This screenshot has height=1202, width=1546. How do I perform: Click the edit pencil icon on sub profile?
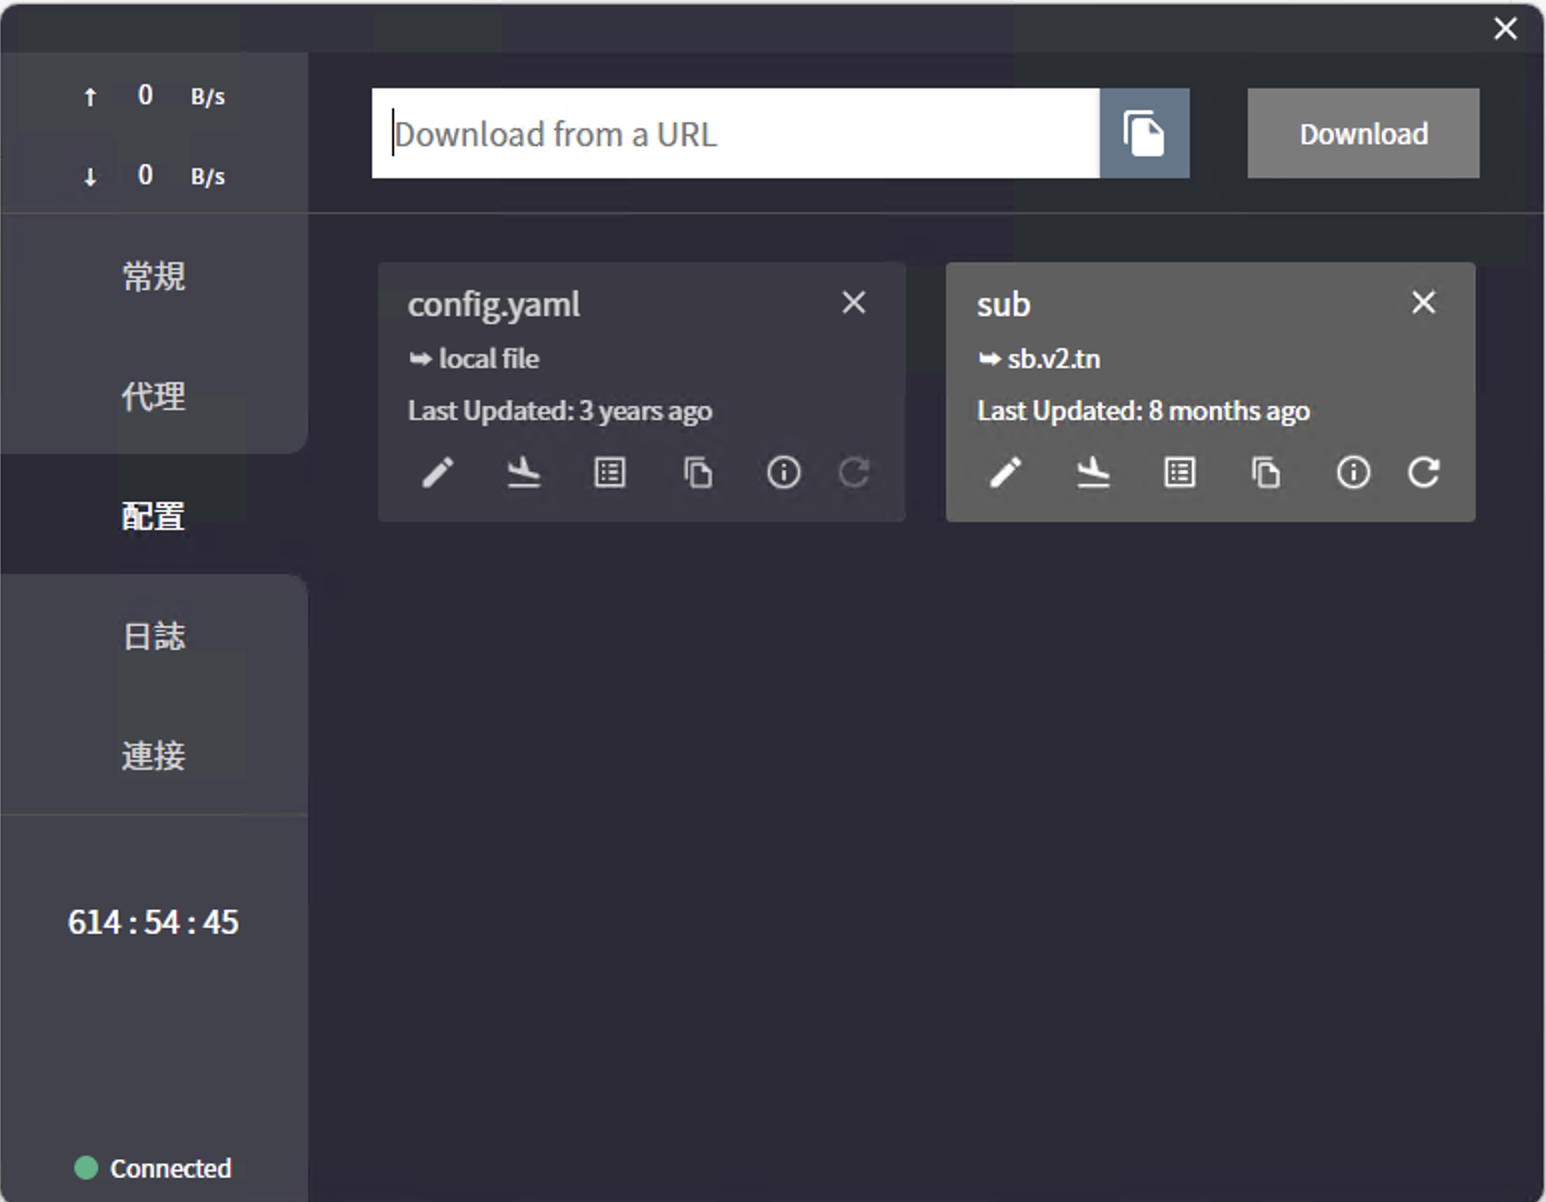pos(1006,472)
